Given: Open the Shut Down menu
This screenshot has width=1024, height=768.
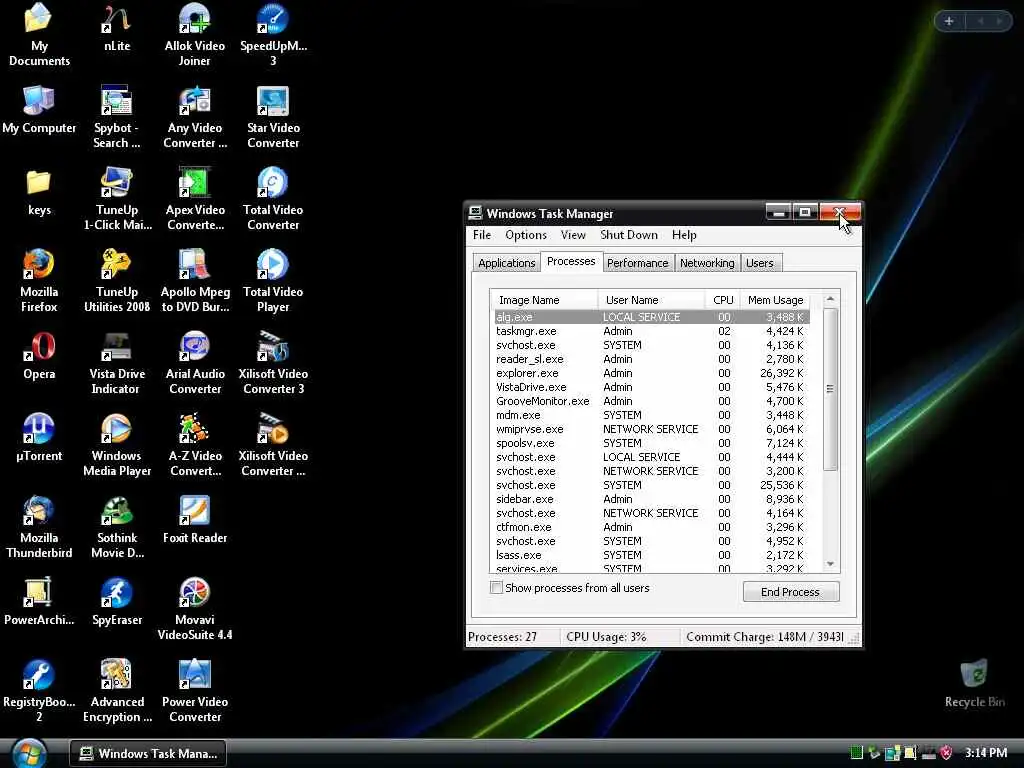Looking at the screenshot, I should 629,235.
